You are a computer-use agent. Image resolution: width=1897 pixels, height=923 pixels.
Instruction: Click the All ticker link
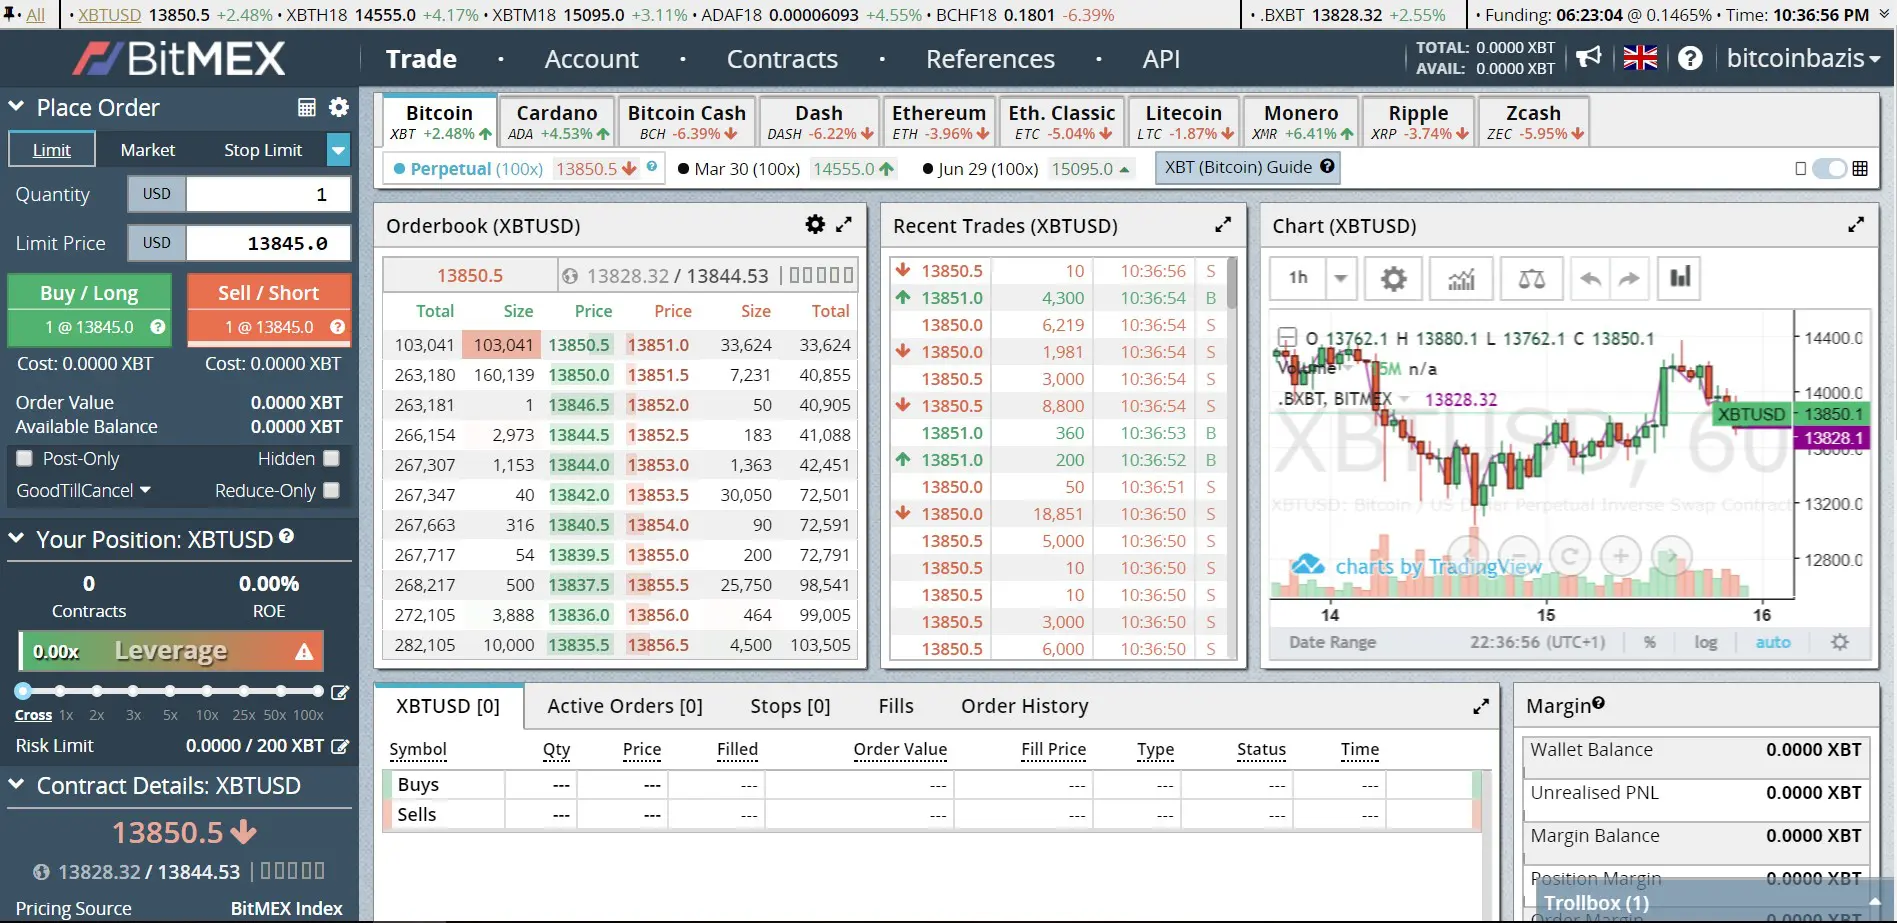tap(35, 15)
